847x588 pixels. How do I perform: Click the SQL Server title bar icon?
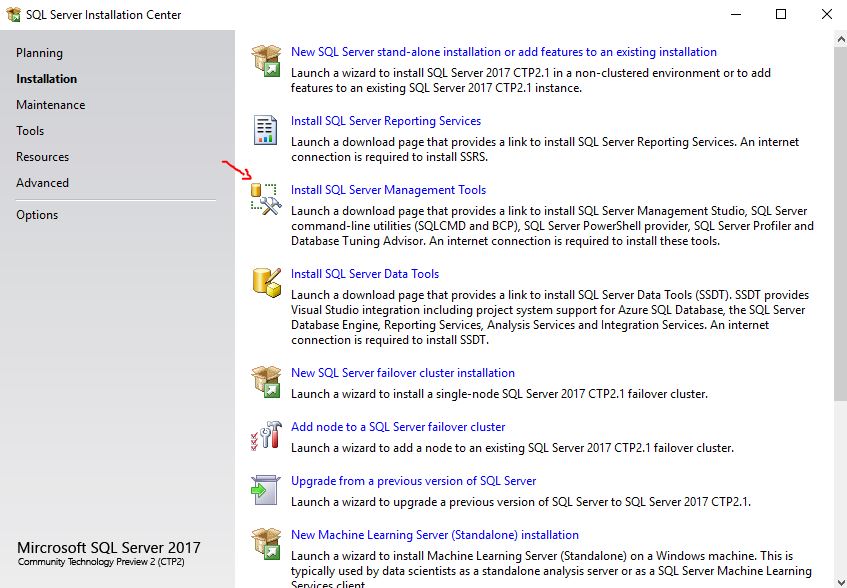[x=14, y=15]
